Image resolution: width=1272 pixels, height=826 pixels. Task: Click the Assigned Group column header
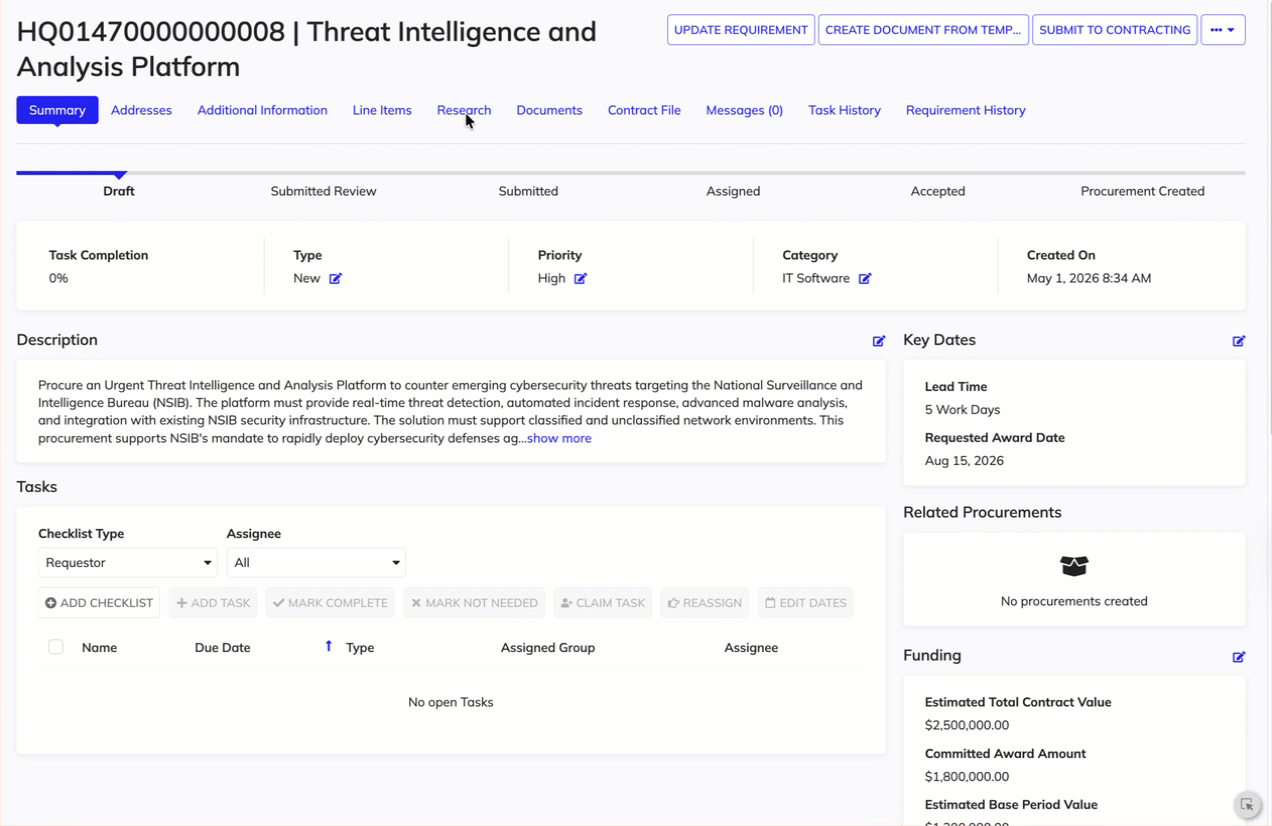[x=548, y=648]
